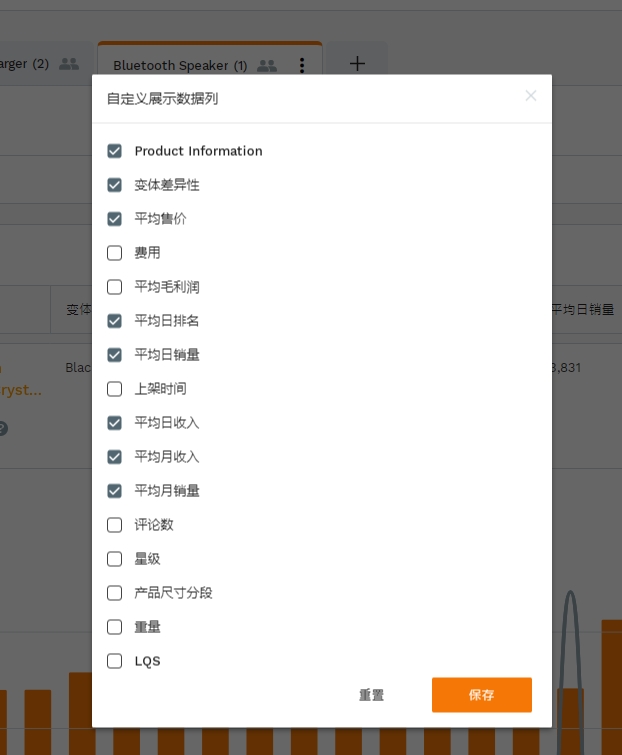
Task: Uncheck the 平均日收入 checkbox
Action: (115, 423)
